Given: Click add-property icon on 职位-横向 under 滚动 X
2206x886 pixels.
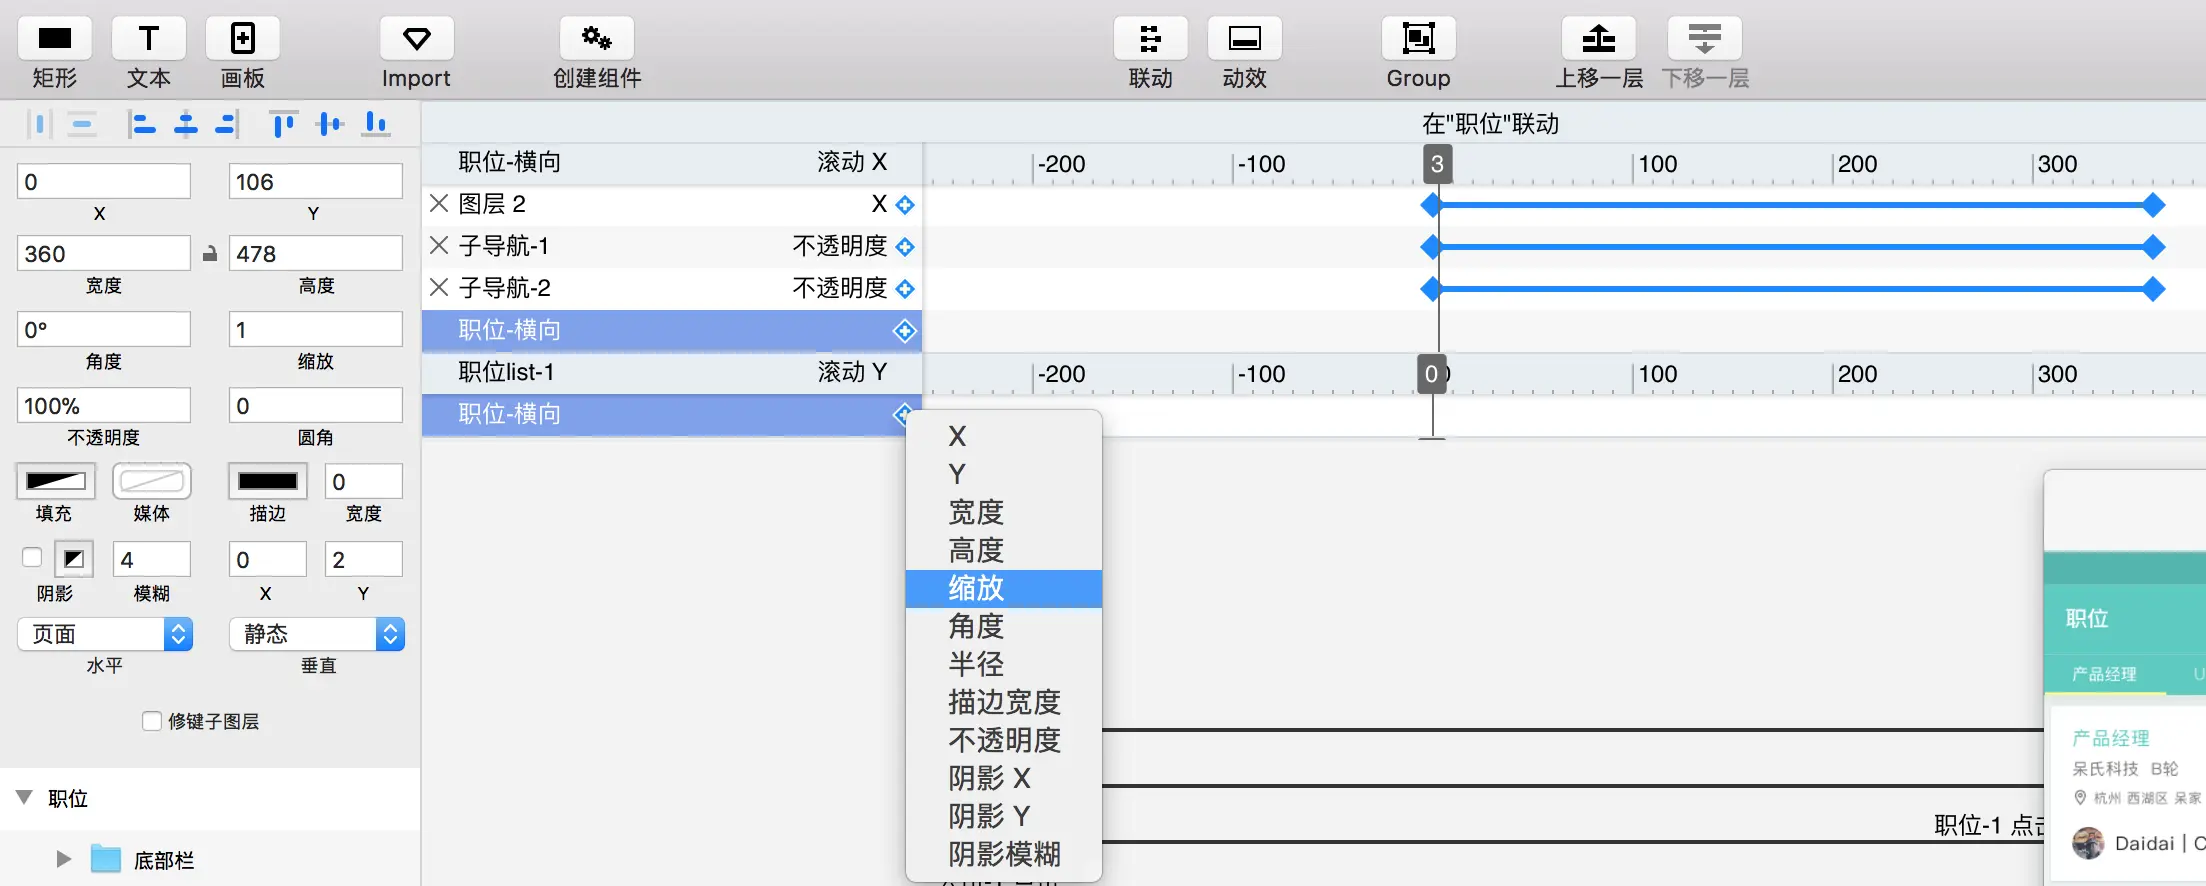Looking at the screenshot, I should (x=905, y=331).
